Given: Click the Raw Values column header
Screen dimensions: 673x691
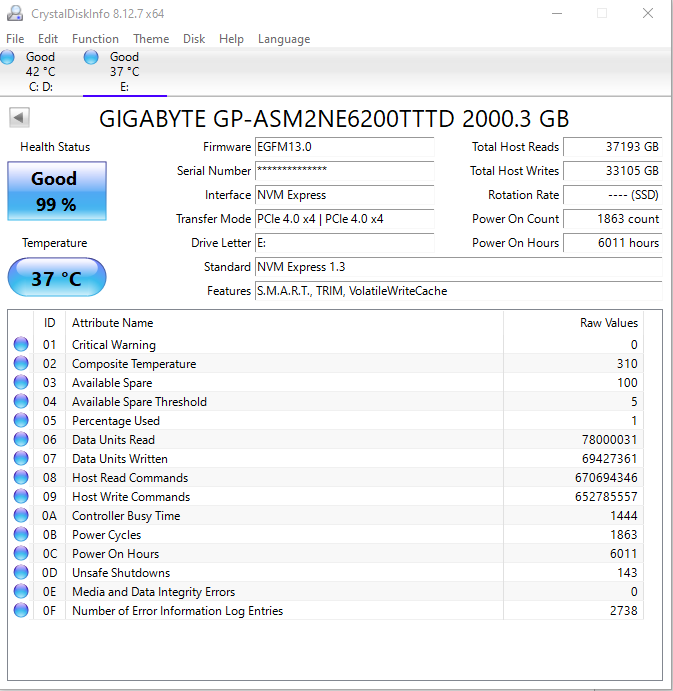Looking at the screenshot, I should [573, 323].
